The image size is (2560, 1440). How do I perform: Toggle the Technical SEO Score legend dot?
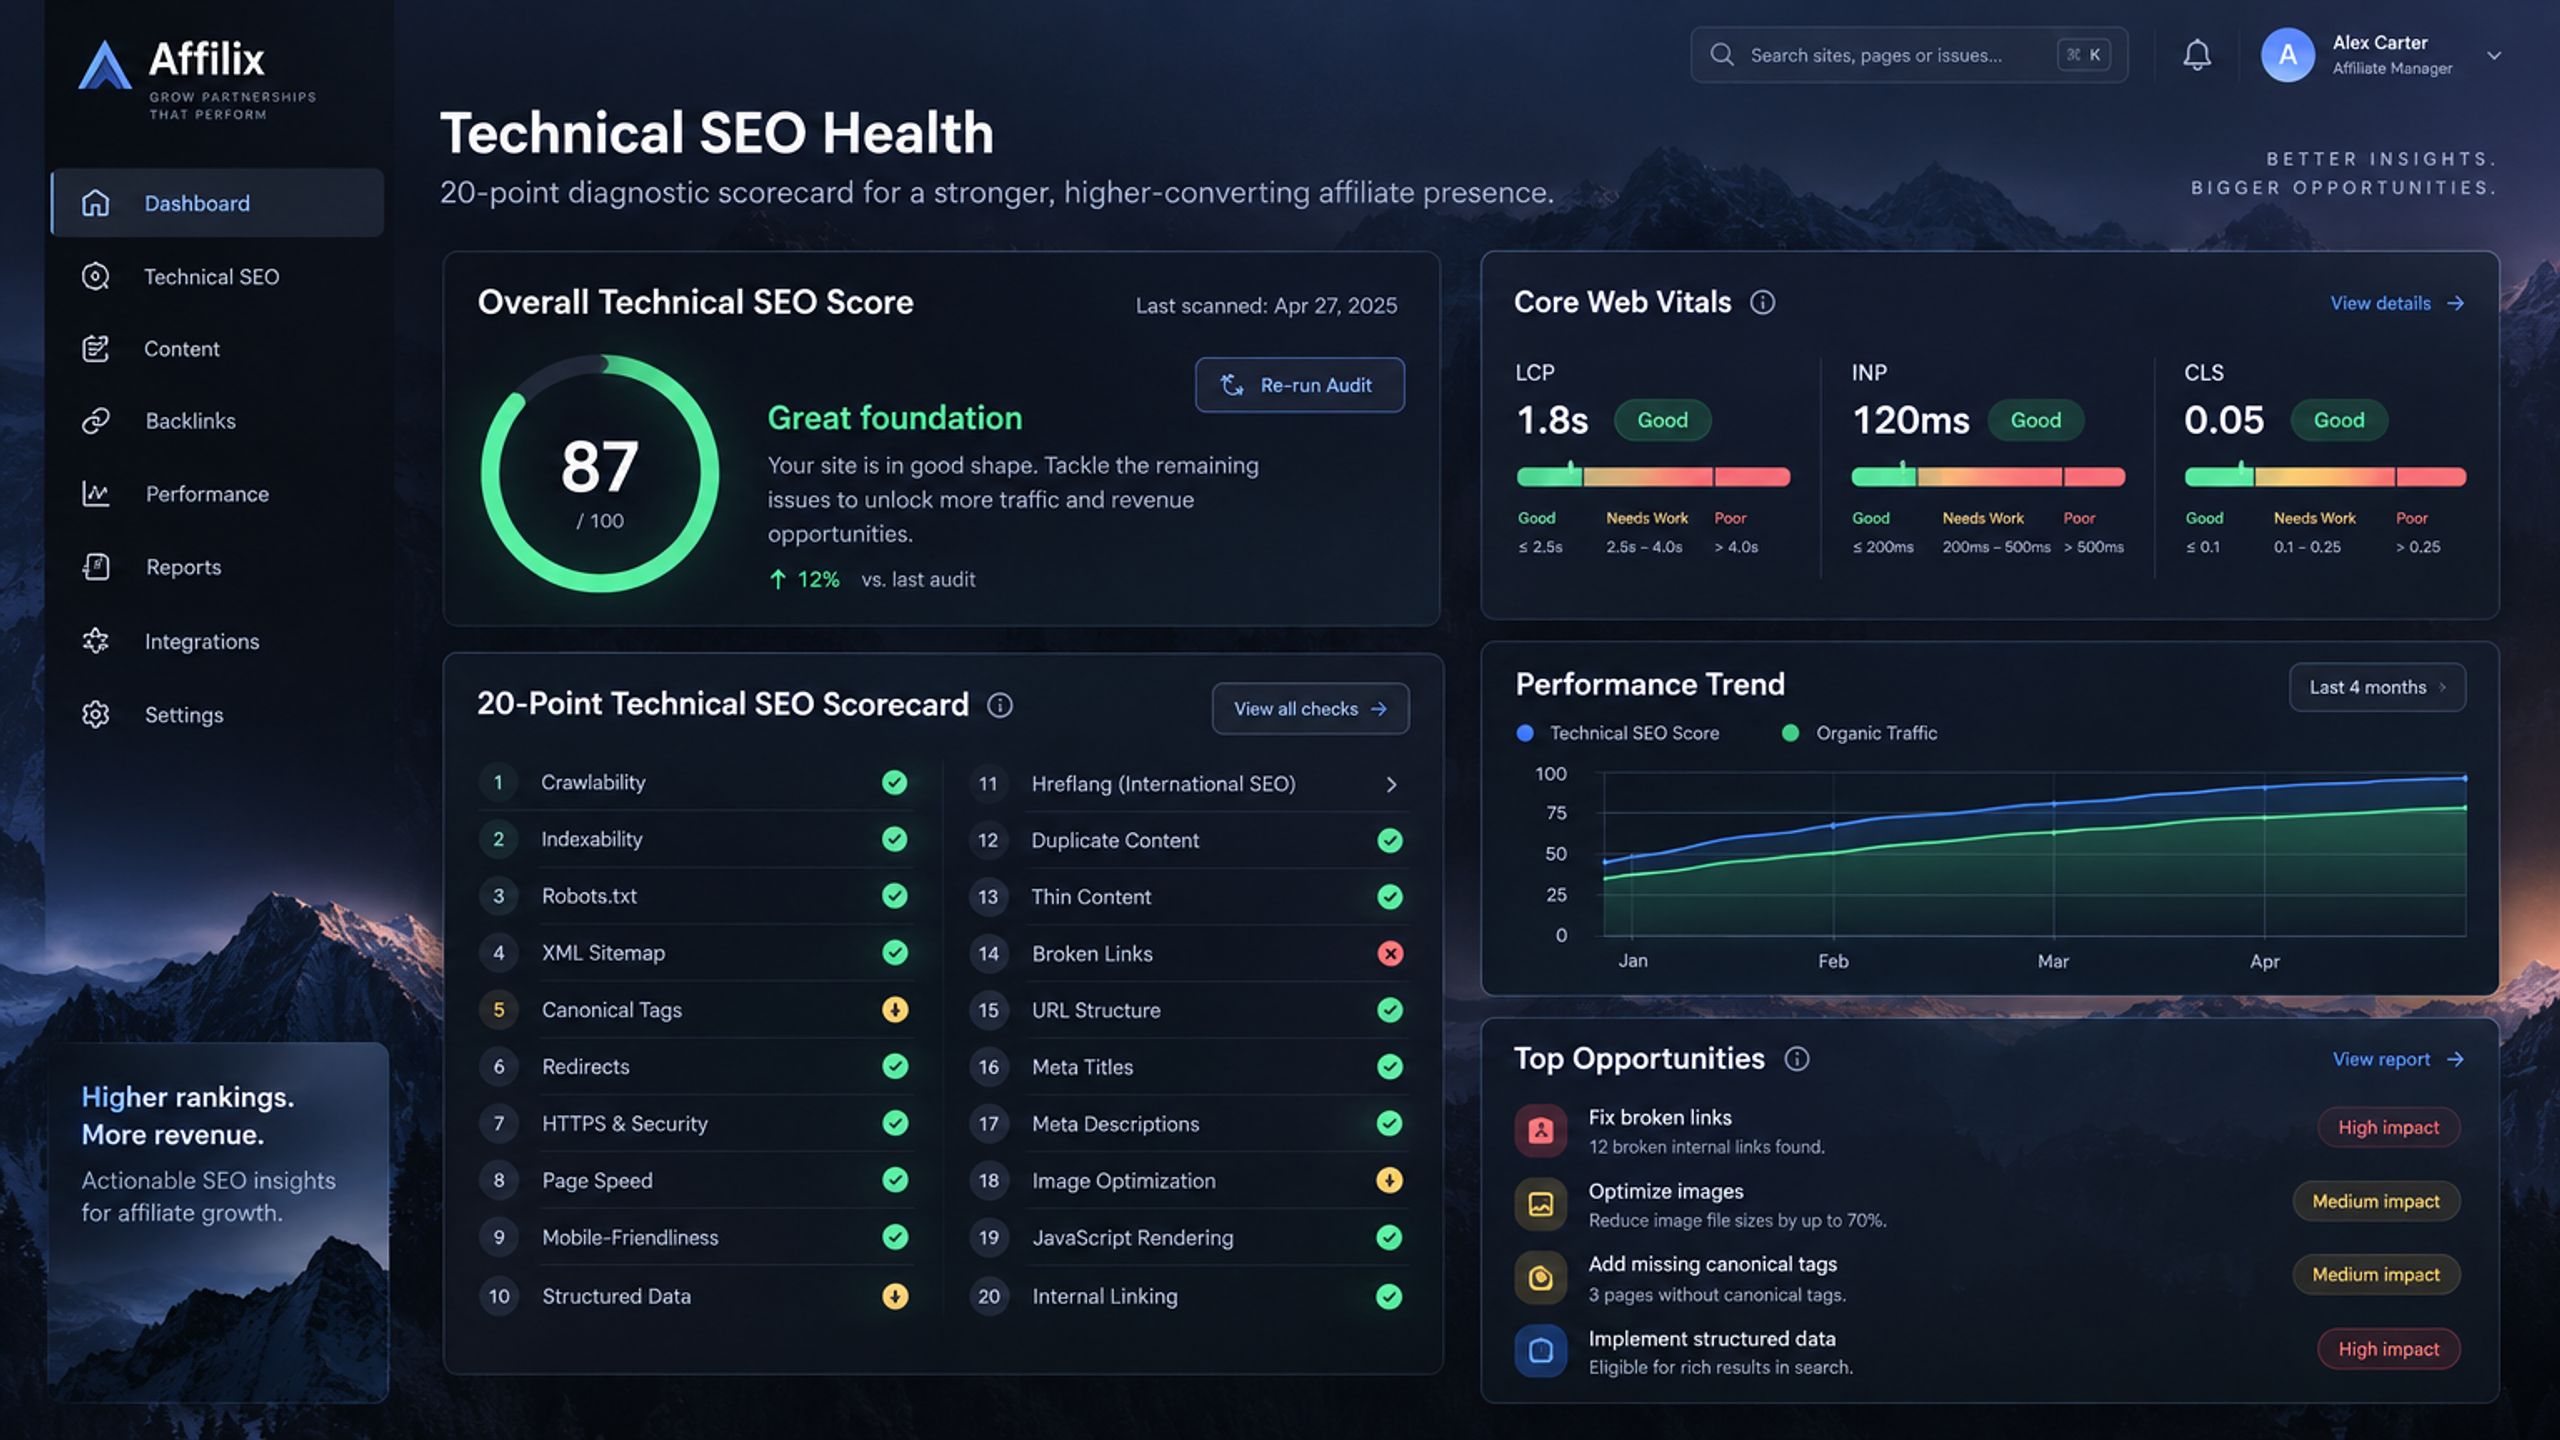(x=1525, y=733)
